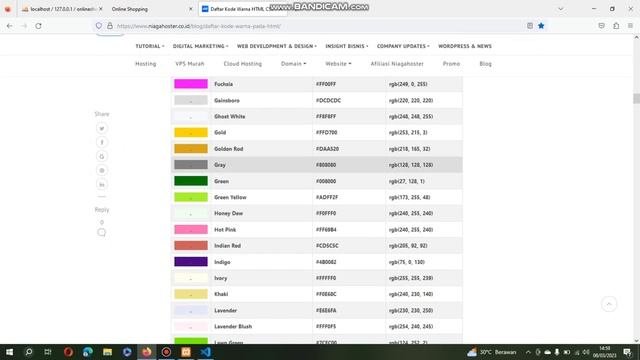Expand INSIGHT BISNIS menu

tap(347, 46)
